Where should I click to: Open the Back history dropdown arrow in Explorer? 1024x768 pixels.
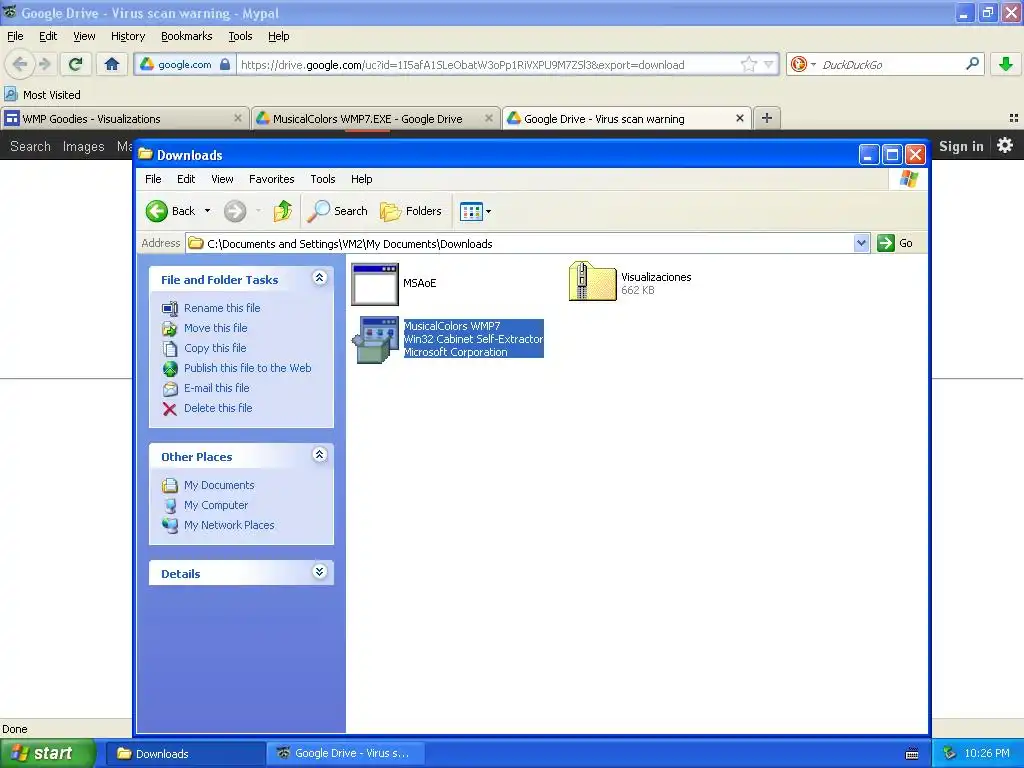208,211
